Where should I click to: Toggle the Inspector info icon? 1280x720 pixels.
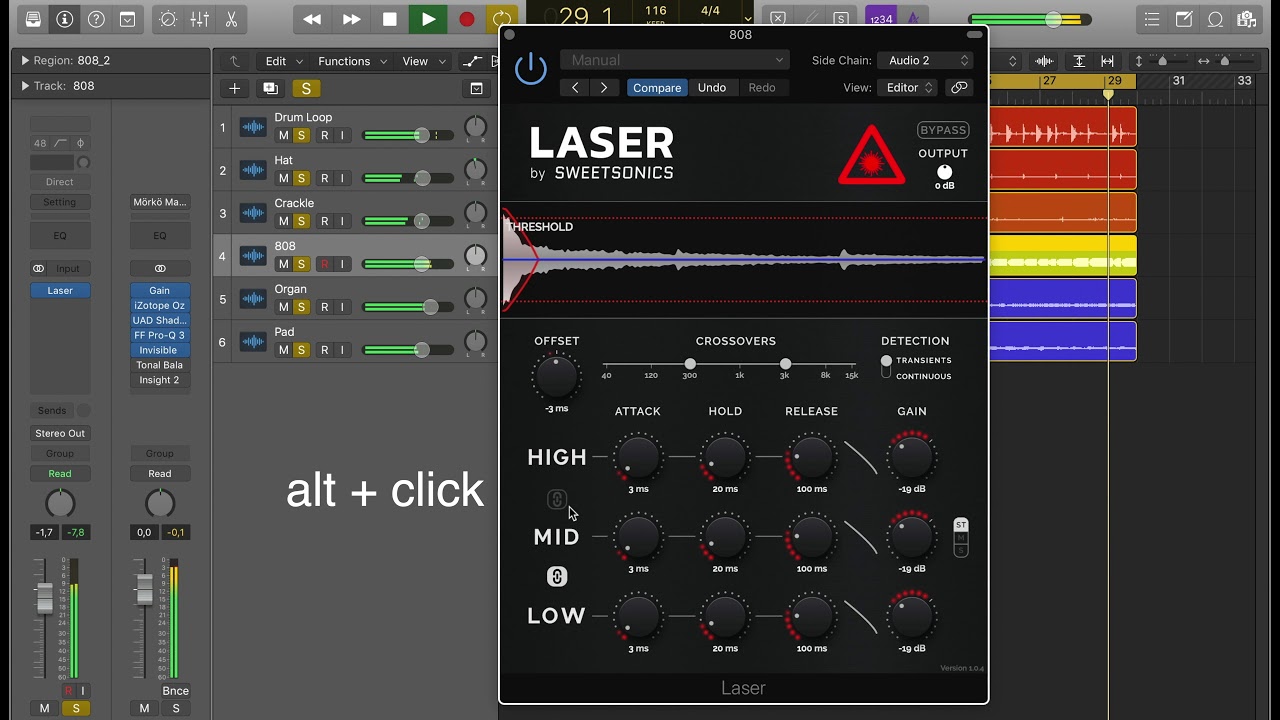(x=64, y=19)
